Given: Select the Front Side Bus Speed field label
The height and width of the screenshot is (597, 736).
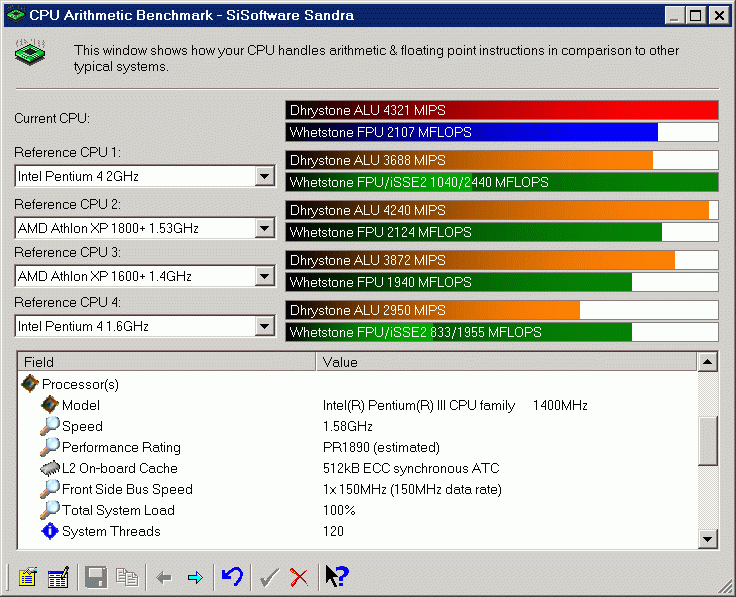Looking at the screenshot, I should 127,489.
